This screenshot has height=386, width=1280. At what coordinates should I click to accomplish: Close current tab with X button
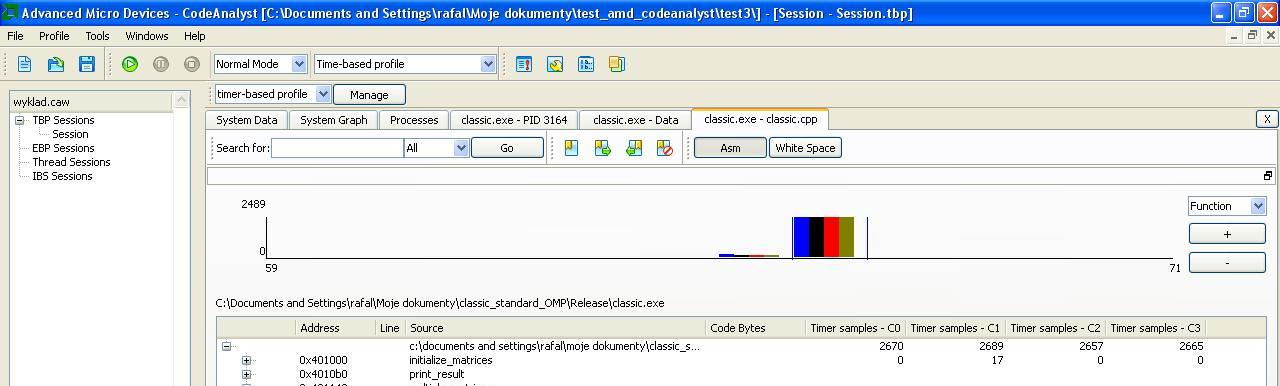1267,119
